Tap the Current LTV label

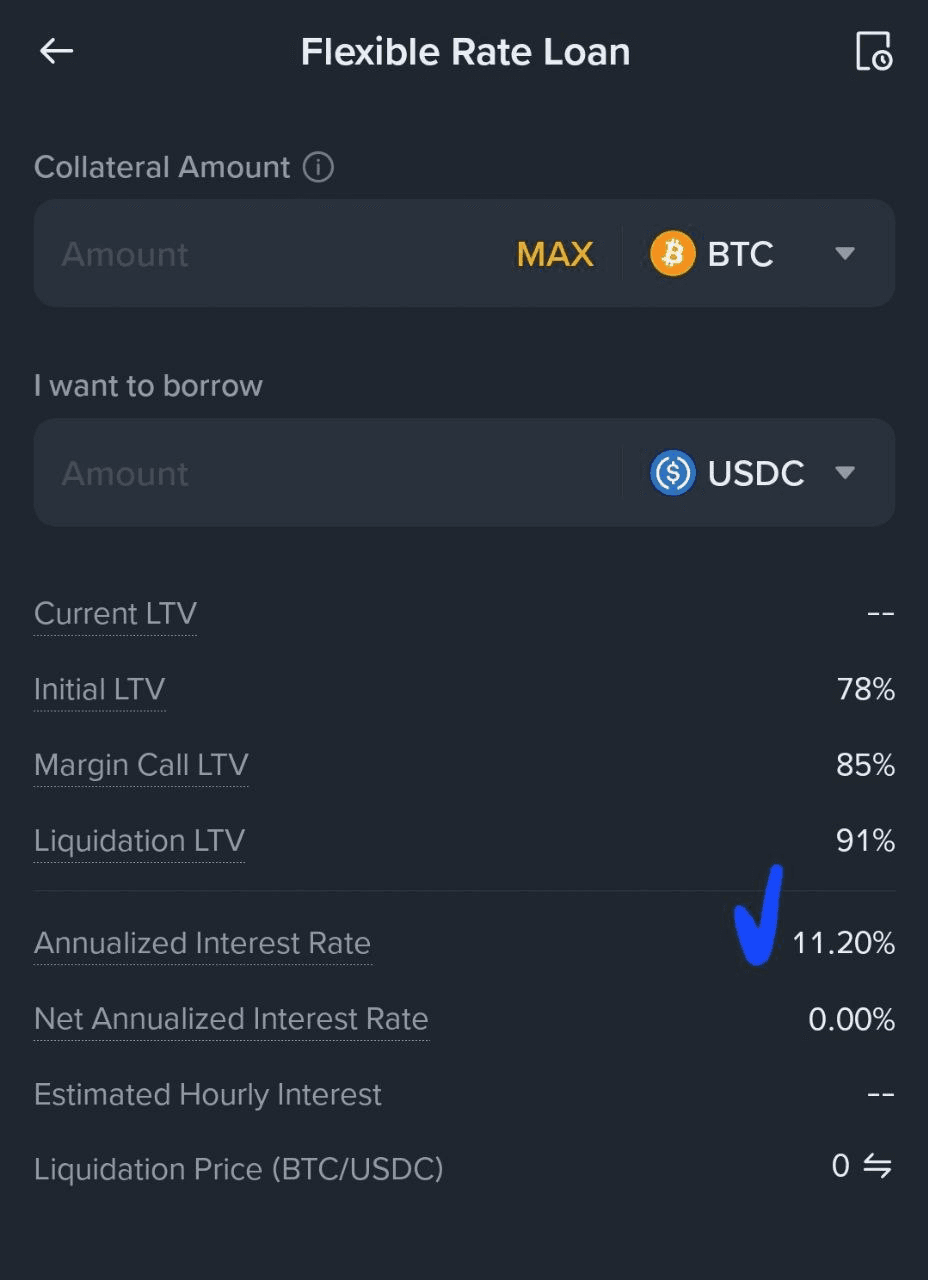115,614
